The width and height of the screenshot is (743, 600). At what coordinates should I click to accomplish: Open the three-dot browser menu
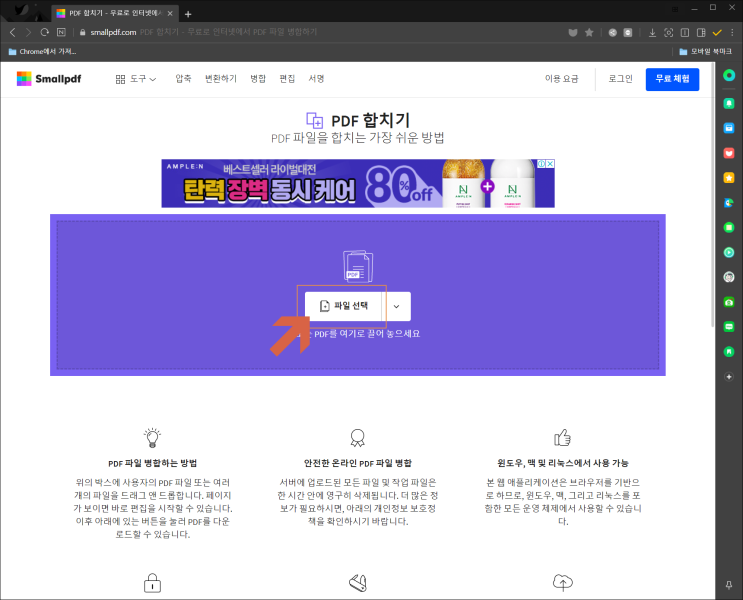[x=732, y=32]
